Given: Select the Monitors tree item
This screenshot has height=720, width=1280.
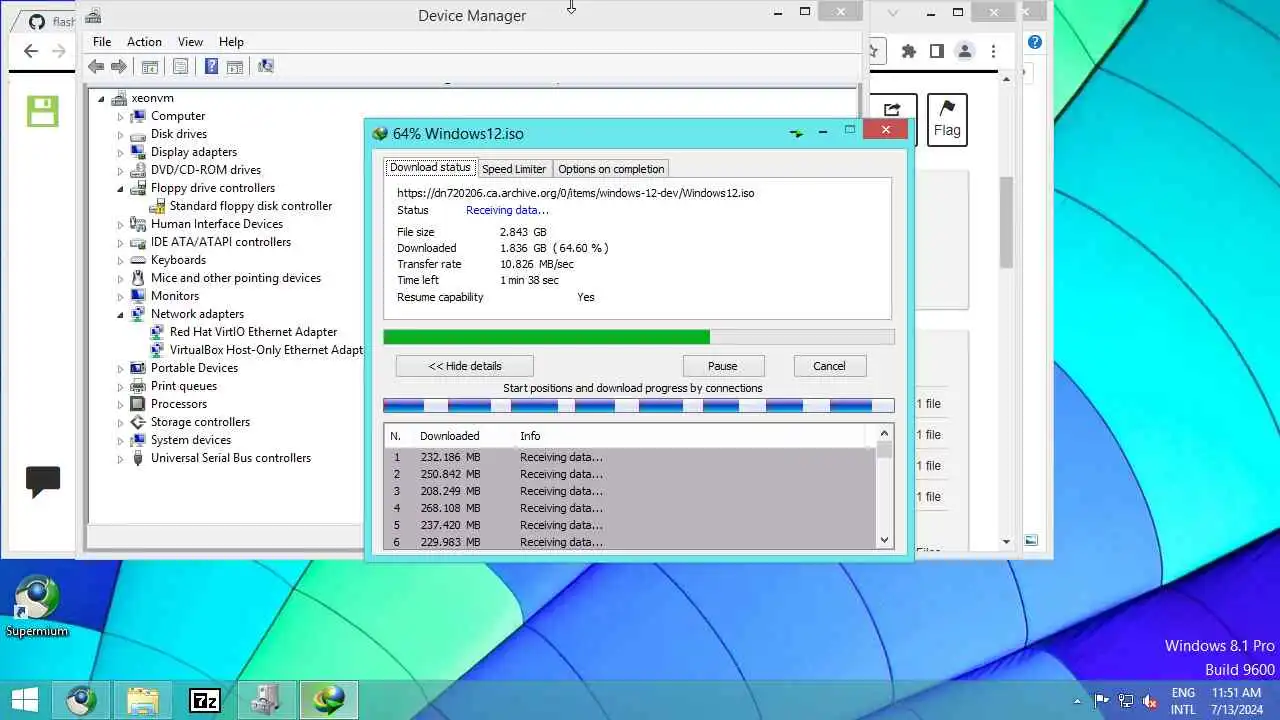Looking at the screenshot, I should click(x=175, y=296).
